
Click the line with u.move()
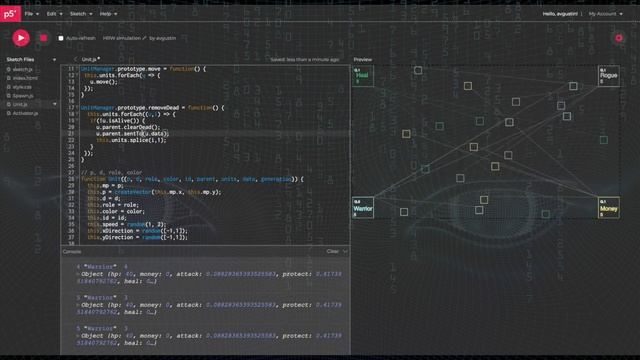(104, 82)
